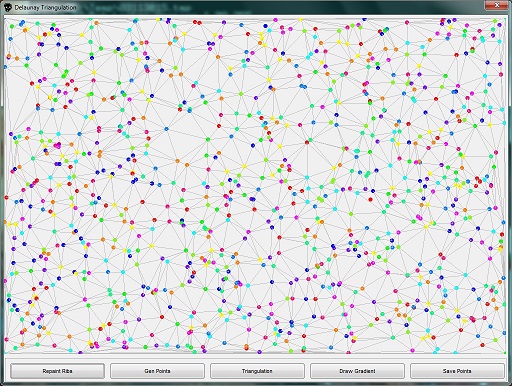The height and width of the screenshot is (386, 512).
Task: Click the skull app icon in title bar
Action: [x=8, y=7]
